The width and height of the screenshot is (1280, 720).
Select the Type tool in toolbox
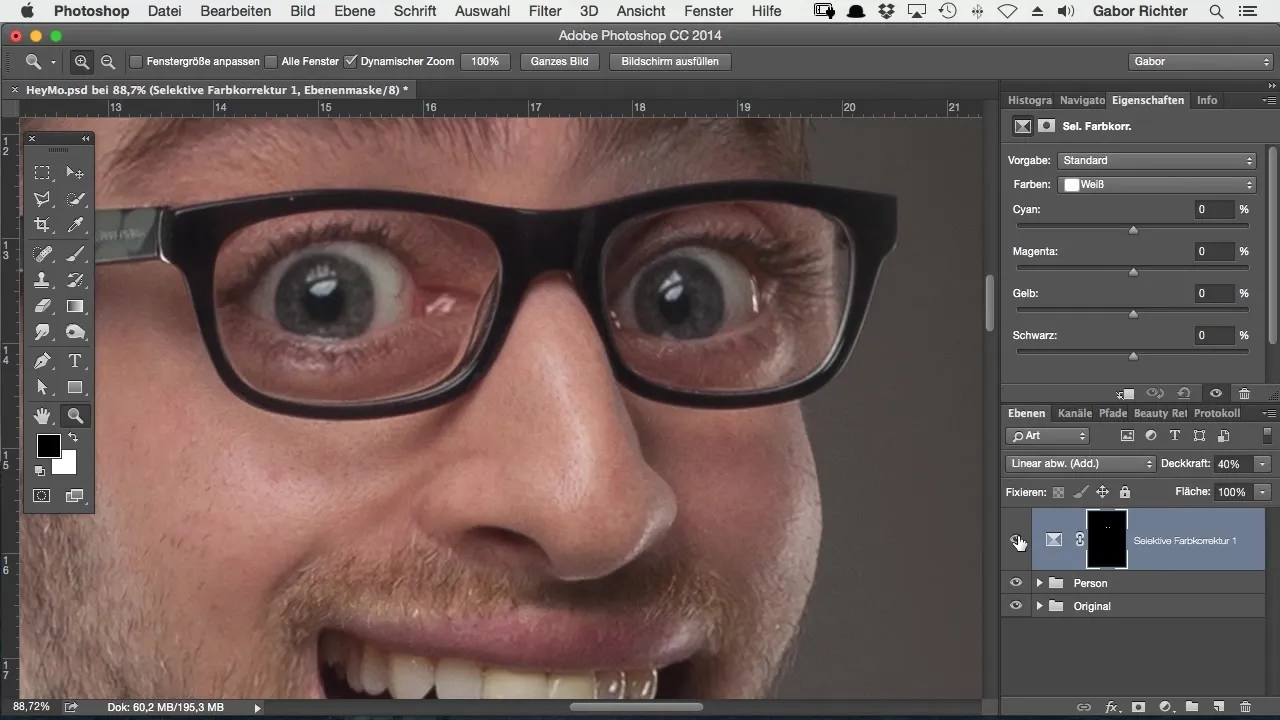click(75, 361)
